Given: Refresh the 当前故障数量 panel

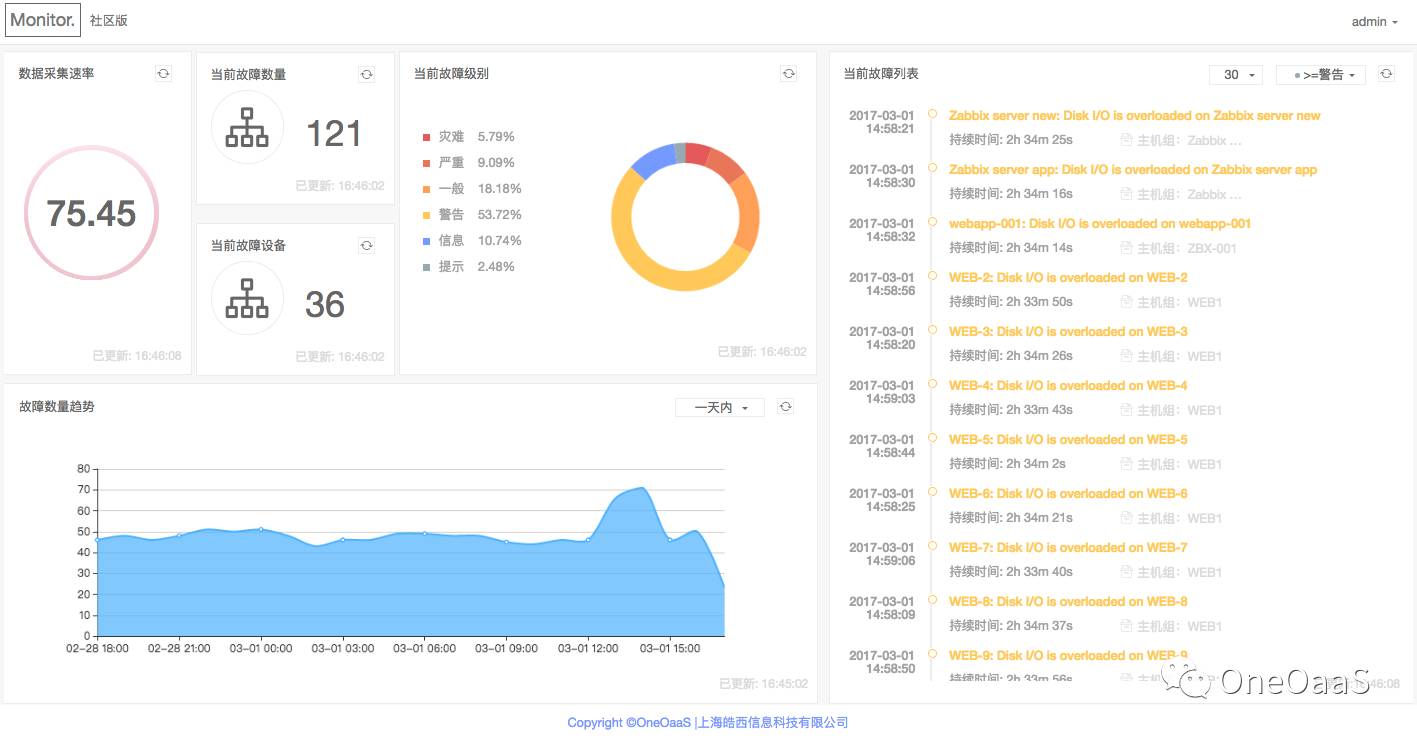Looking at the screenshot, I should point(367,74).
